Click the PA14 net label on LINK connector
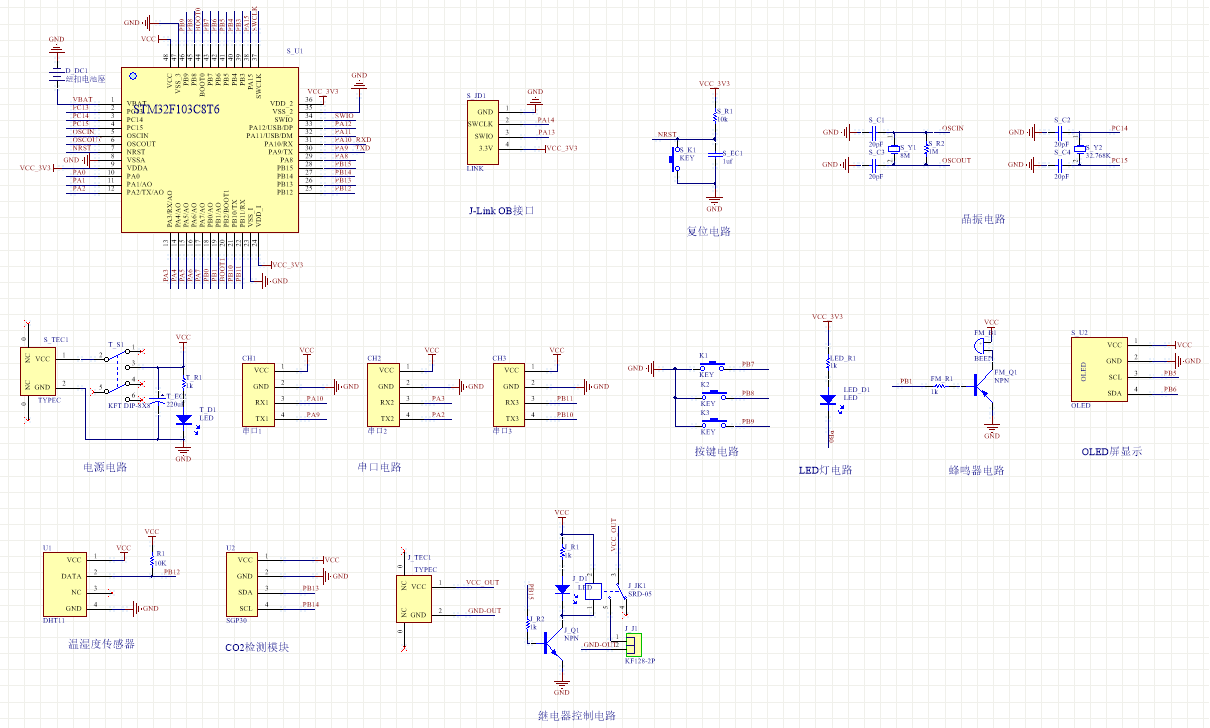Image resolution: width=1210 pixels, height=728 pixels. [x=546, y=120]
